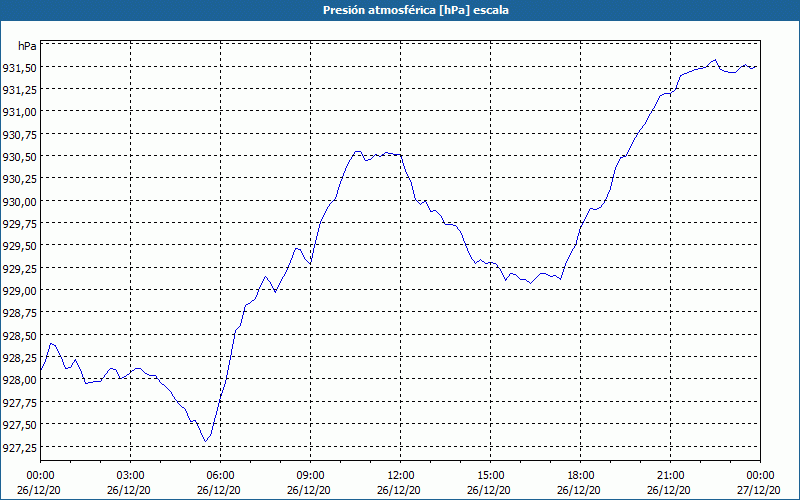Select the 930,50 y-axis value

pyautogui.click(x=19, y=157)
